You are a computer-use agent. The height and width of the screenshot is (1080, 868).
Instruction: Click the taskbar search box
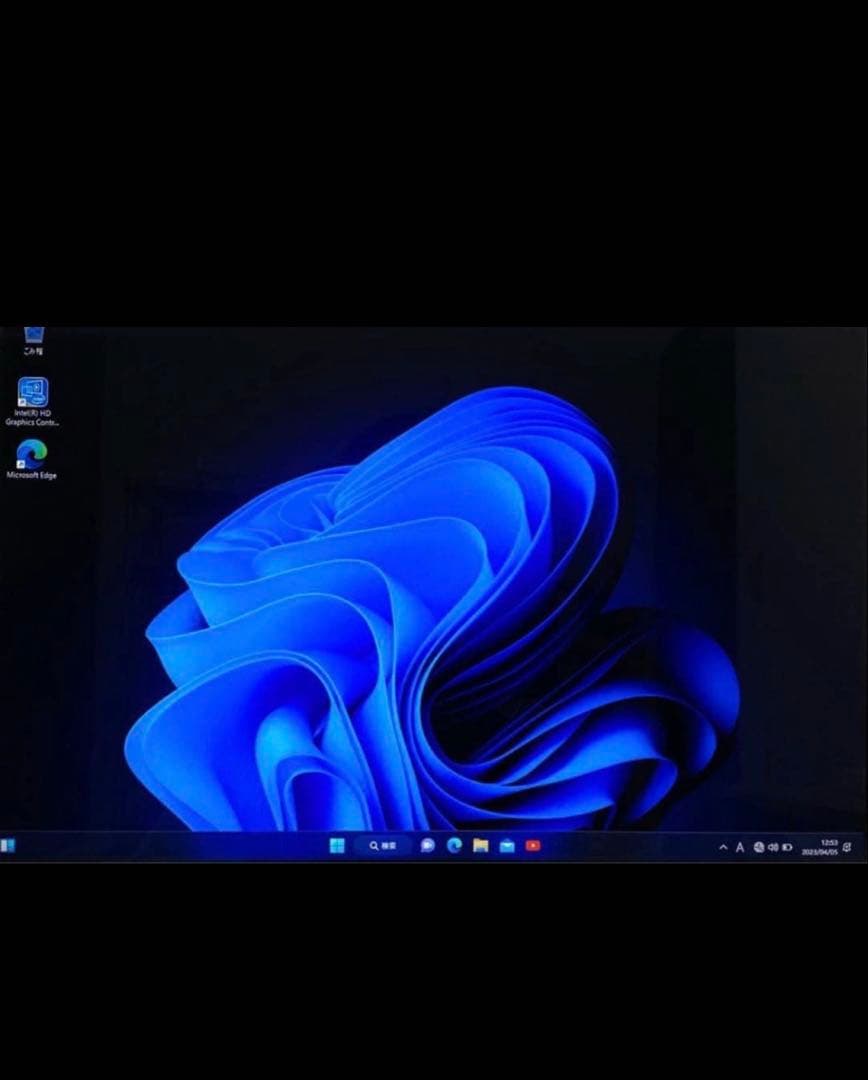(x=383, y=846)
